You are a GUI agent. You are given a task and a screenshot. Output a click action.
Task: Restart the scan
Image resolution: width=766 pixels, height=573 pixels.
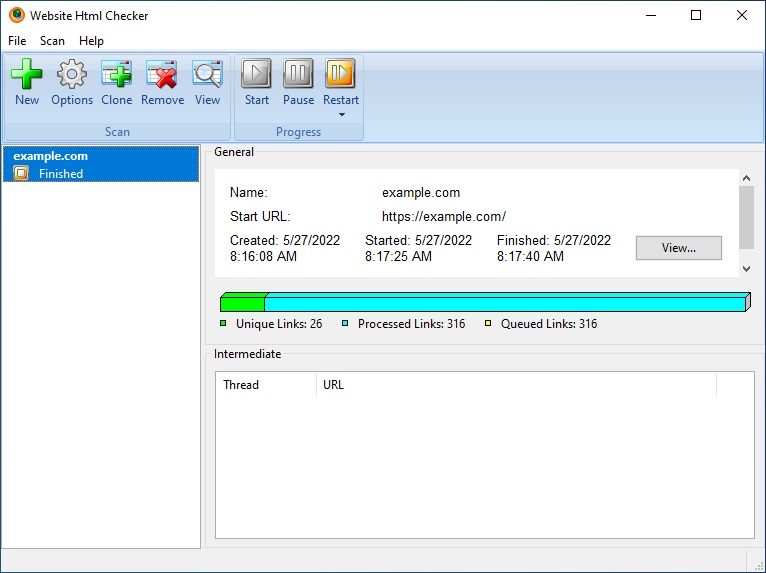(340, 75)
